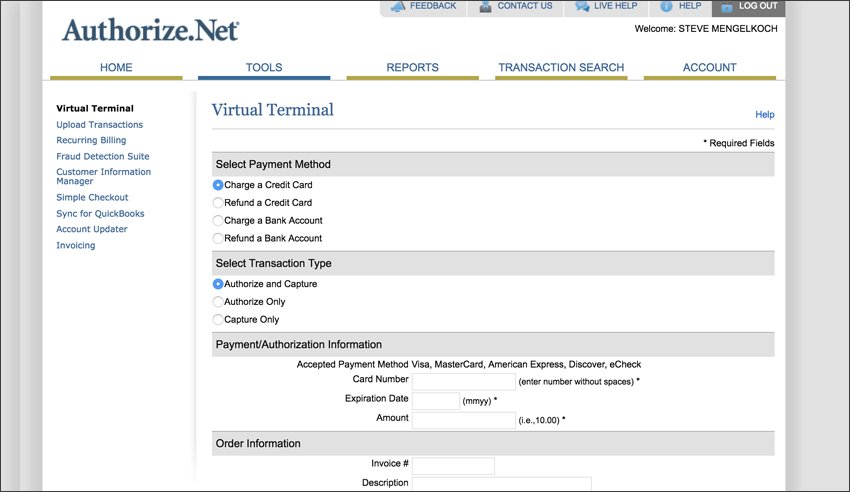Click Welcome: STEVE MENGELKOCH text
Image resolution: width=850 pixels, height=492 pixels.
click(x=706, y=29)
